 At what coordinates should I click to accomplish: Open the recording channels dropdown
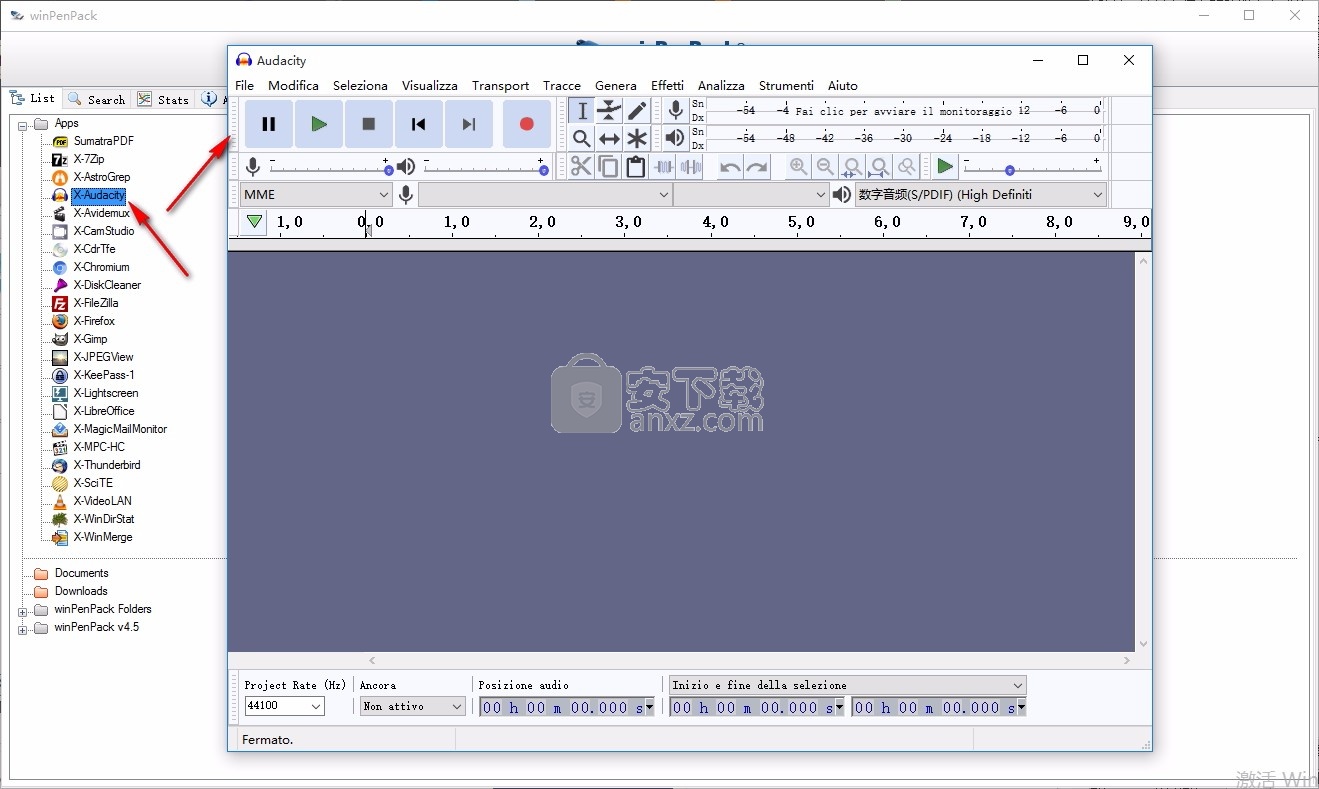click(751, 194)
